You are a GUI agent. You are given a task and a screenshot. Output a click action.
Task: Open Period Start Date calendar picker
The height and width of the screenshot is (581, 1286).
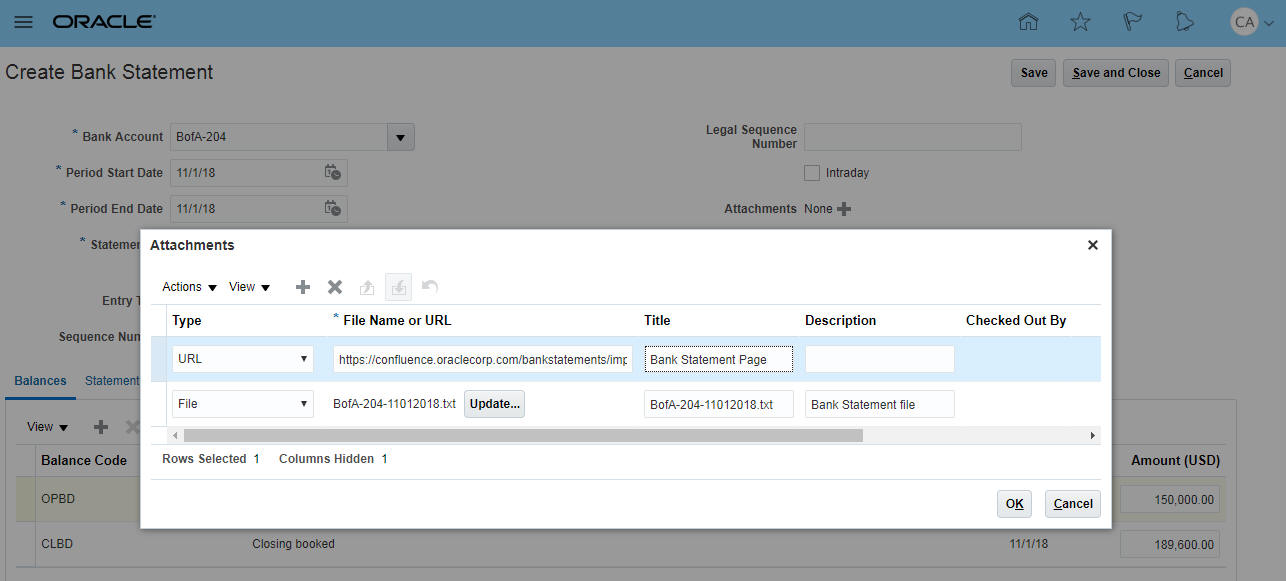point(333,173)
